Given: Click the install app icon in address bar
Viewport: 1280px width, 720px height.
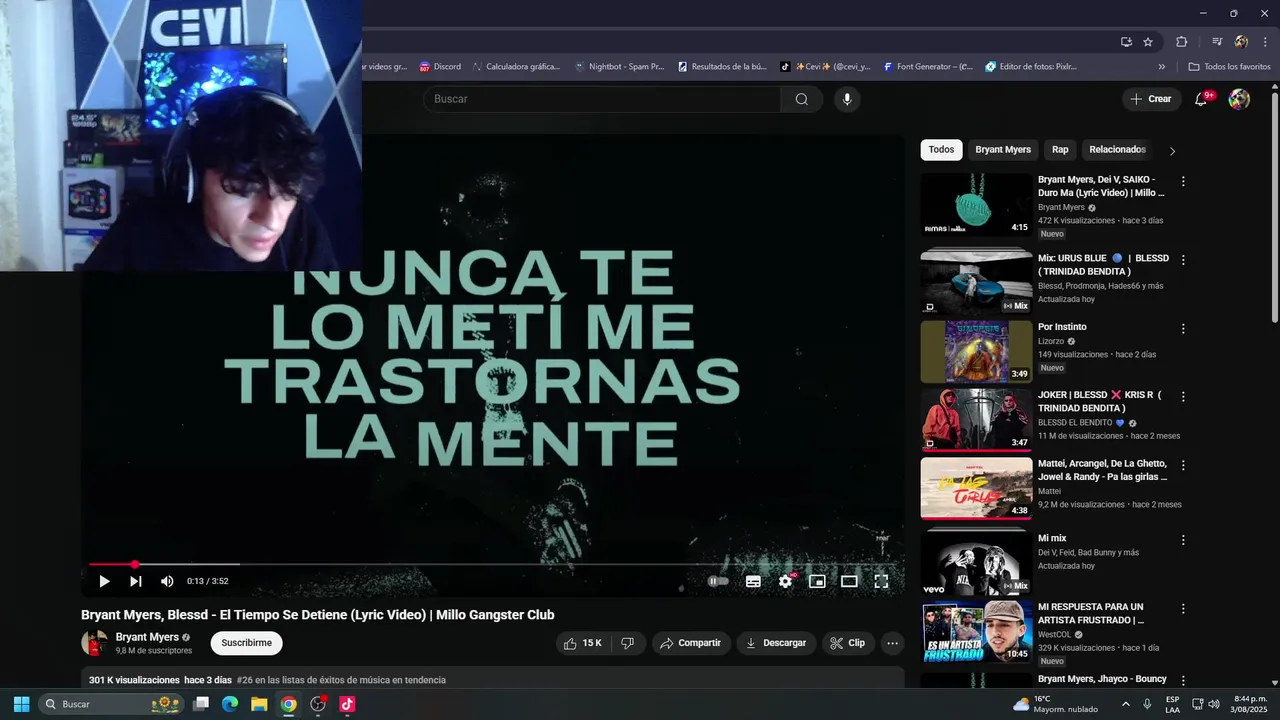Looking at the screenshot, I should click(x=1126, y=42).
